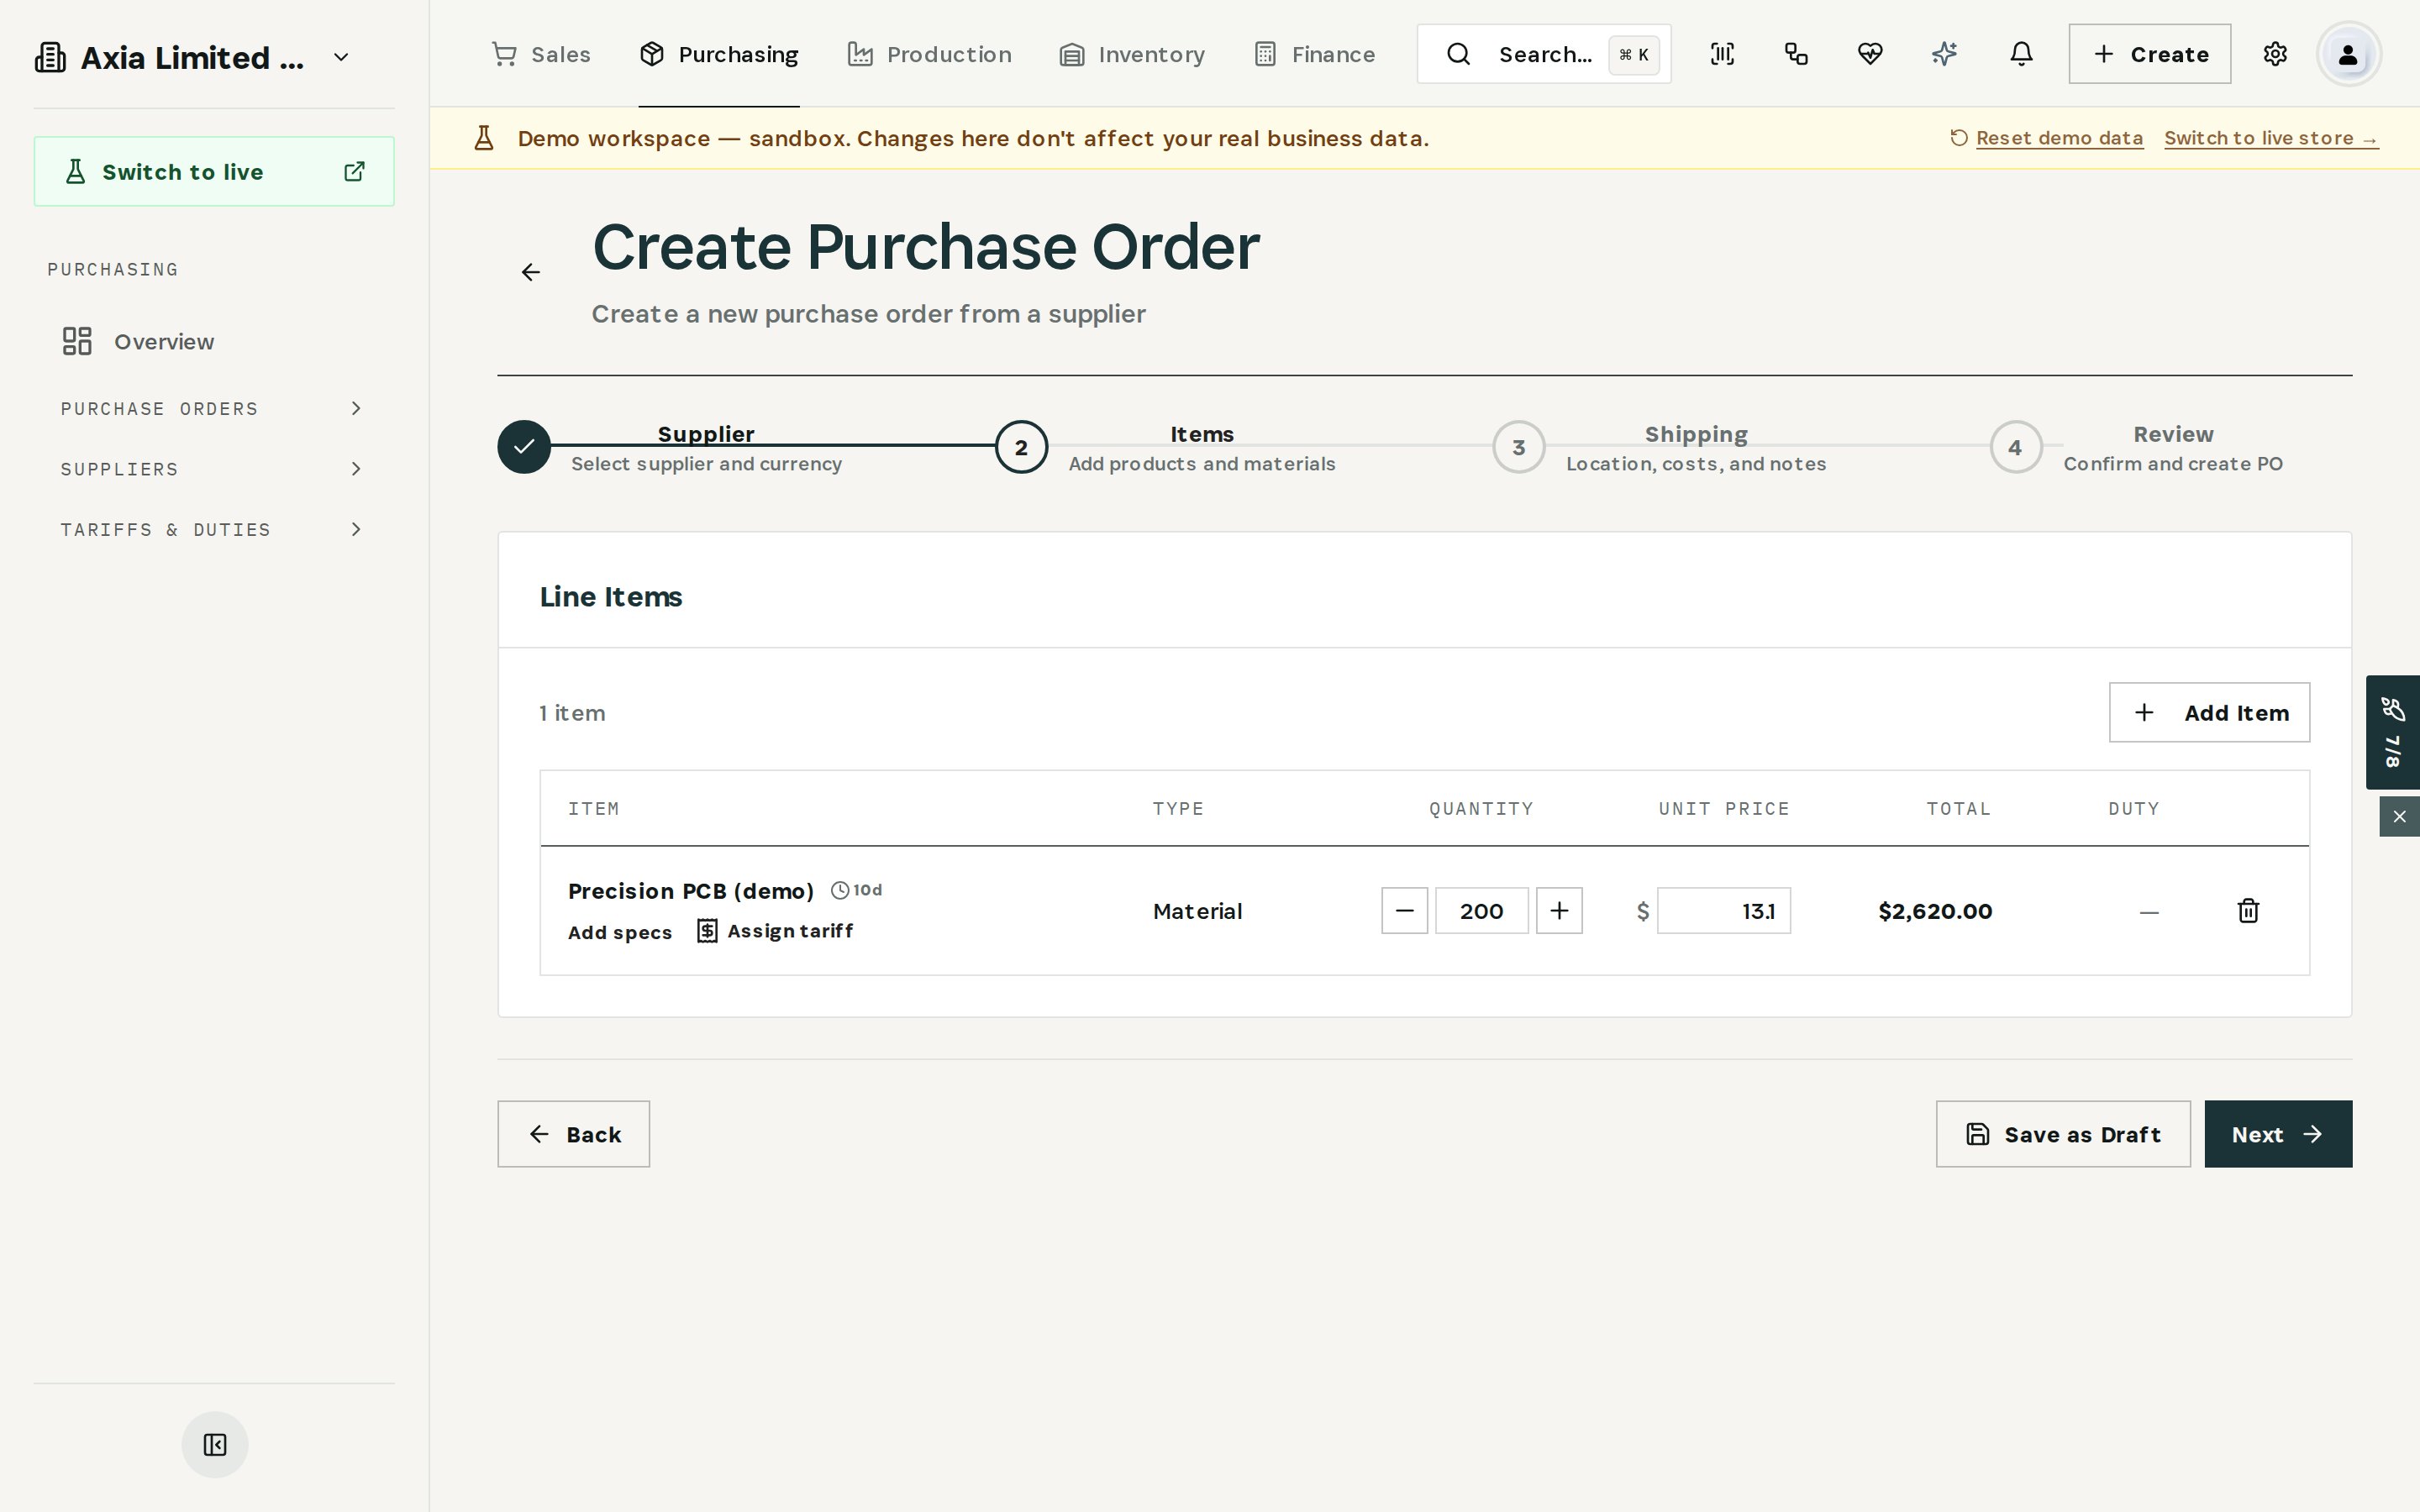The image size is (2420, 1512).
Task: Open the user profile avatar
Action: (x=2348, y=54)
